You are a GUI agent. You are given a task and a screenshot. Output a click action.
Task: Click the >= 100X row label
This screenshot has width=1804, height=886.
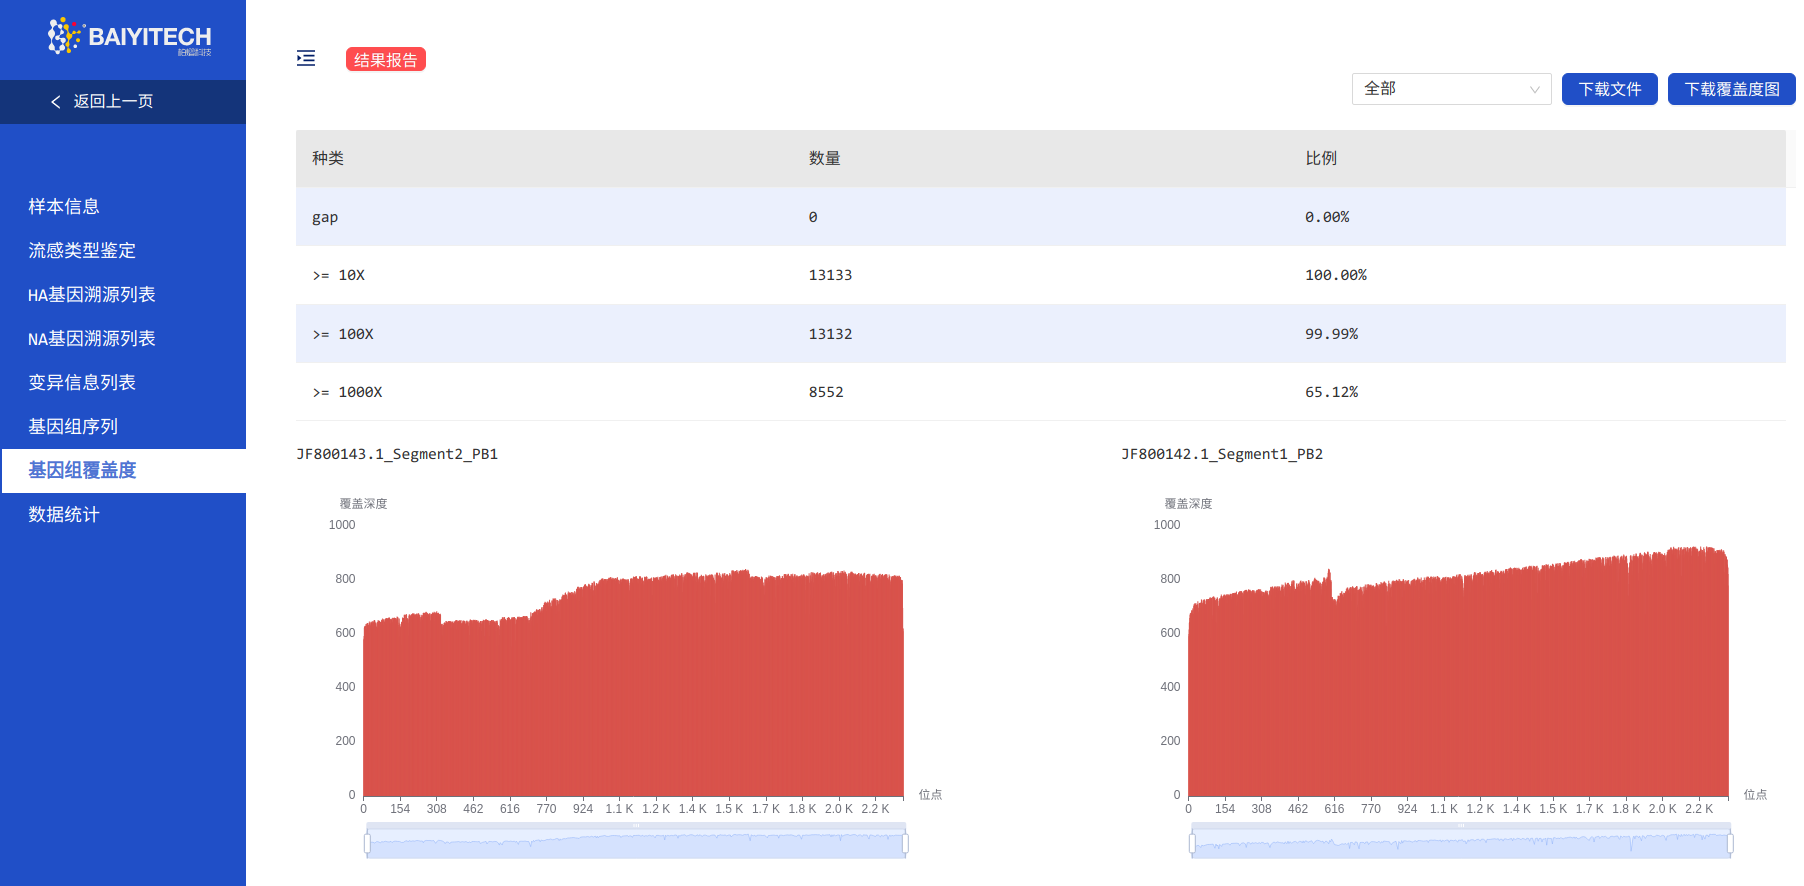click(343, 334)
